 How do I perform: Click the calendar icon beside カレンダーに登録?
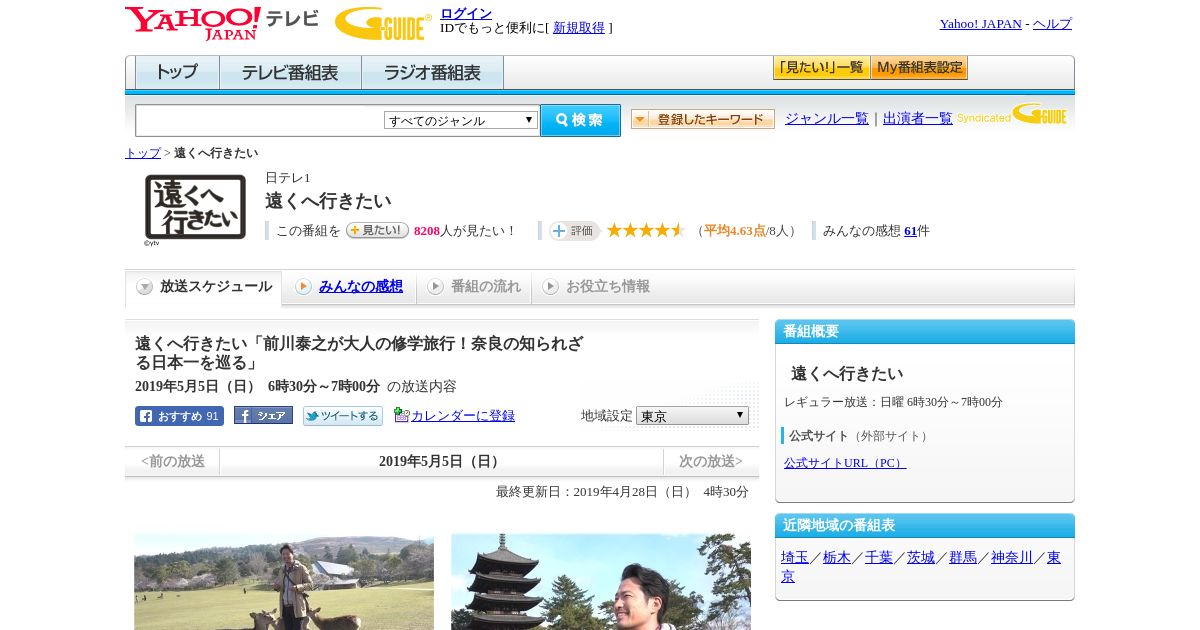(401, 415)
